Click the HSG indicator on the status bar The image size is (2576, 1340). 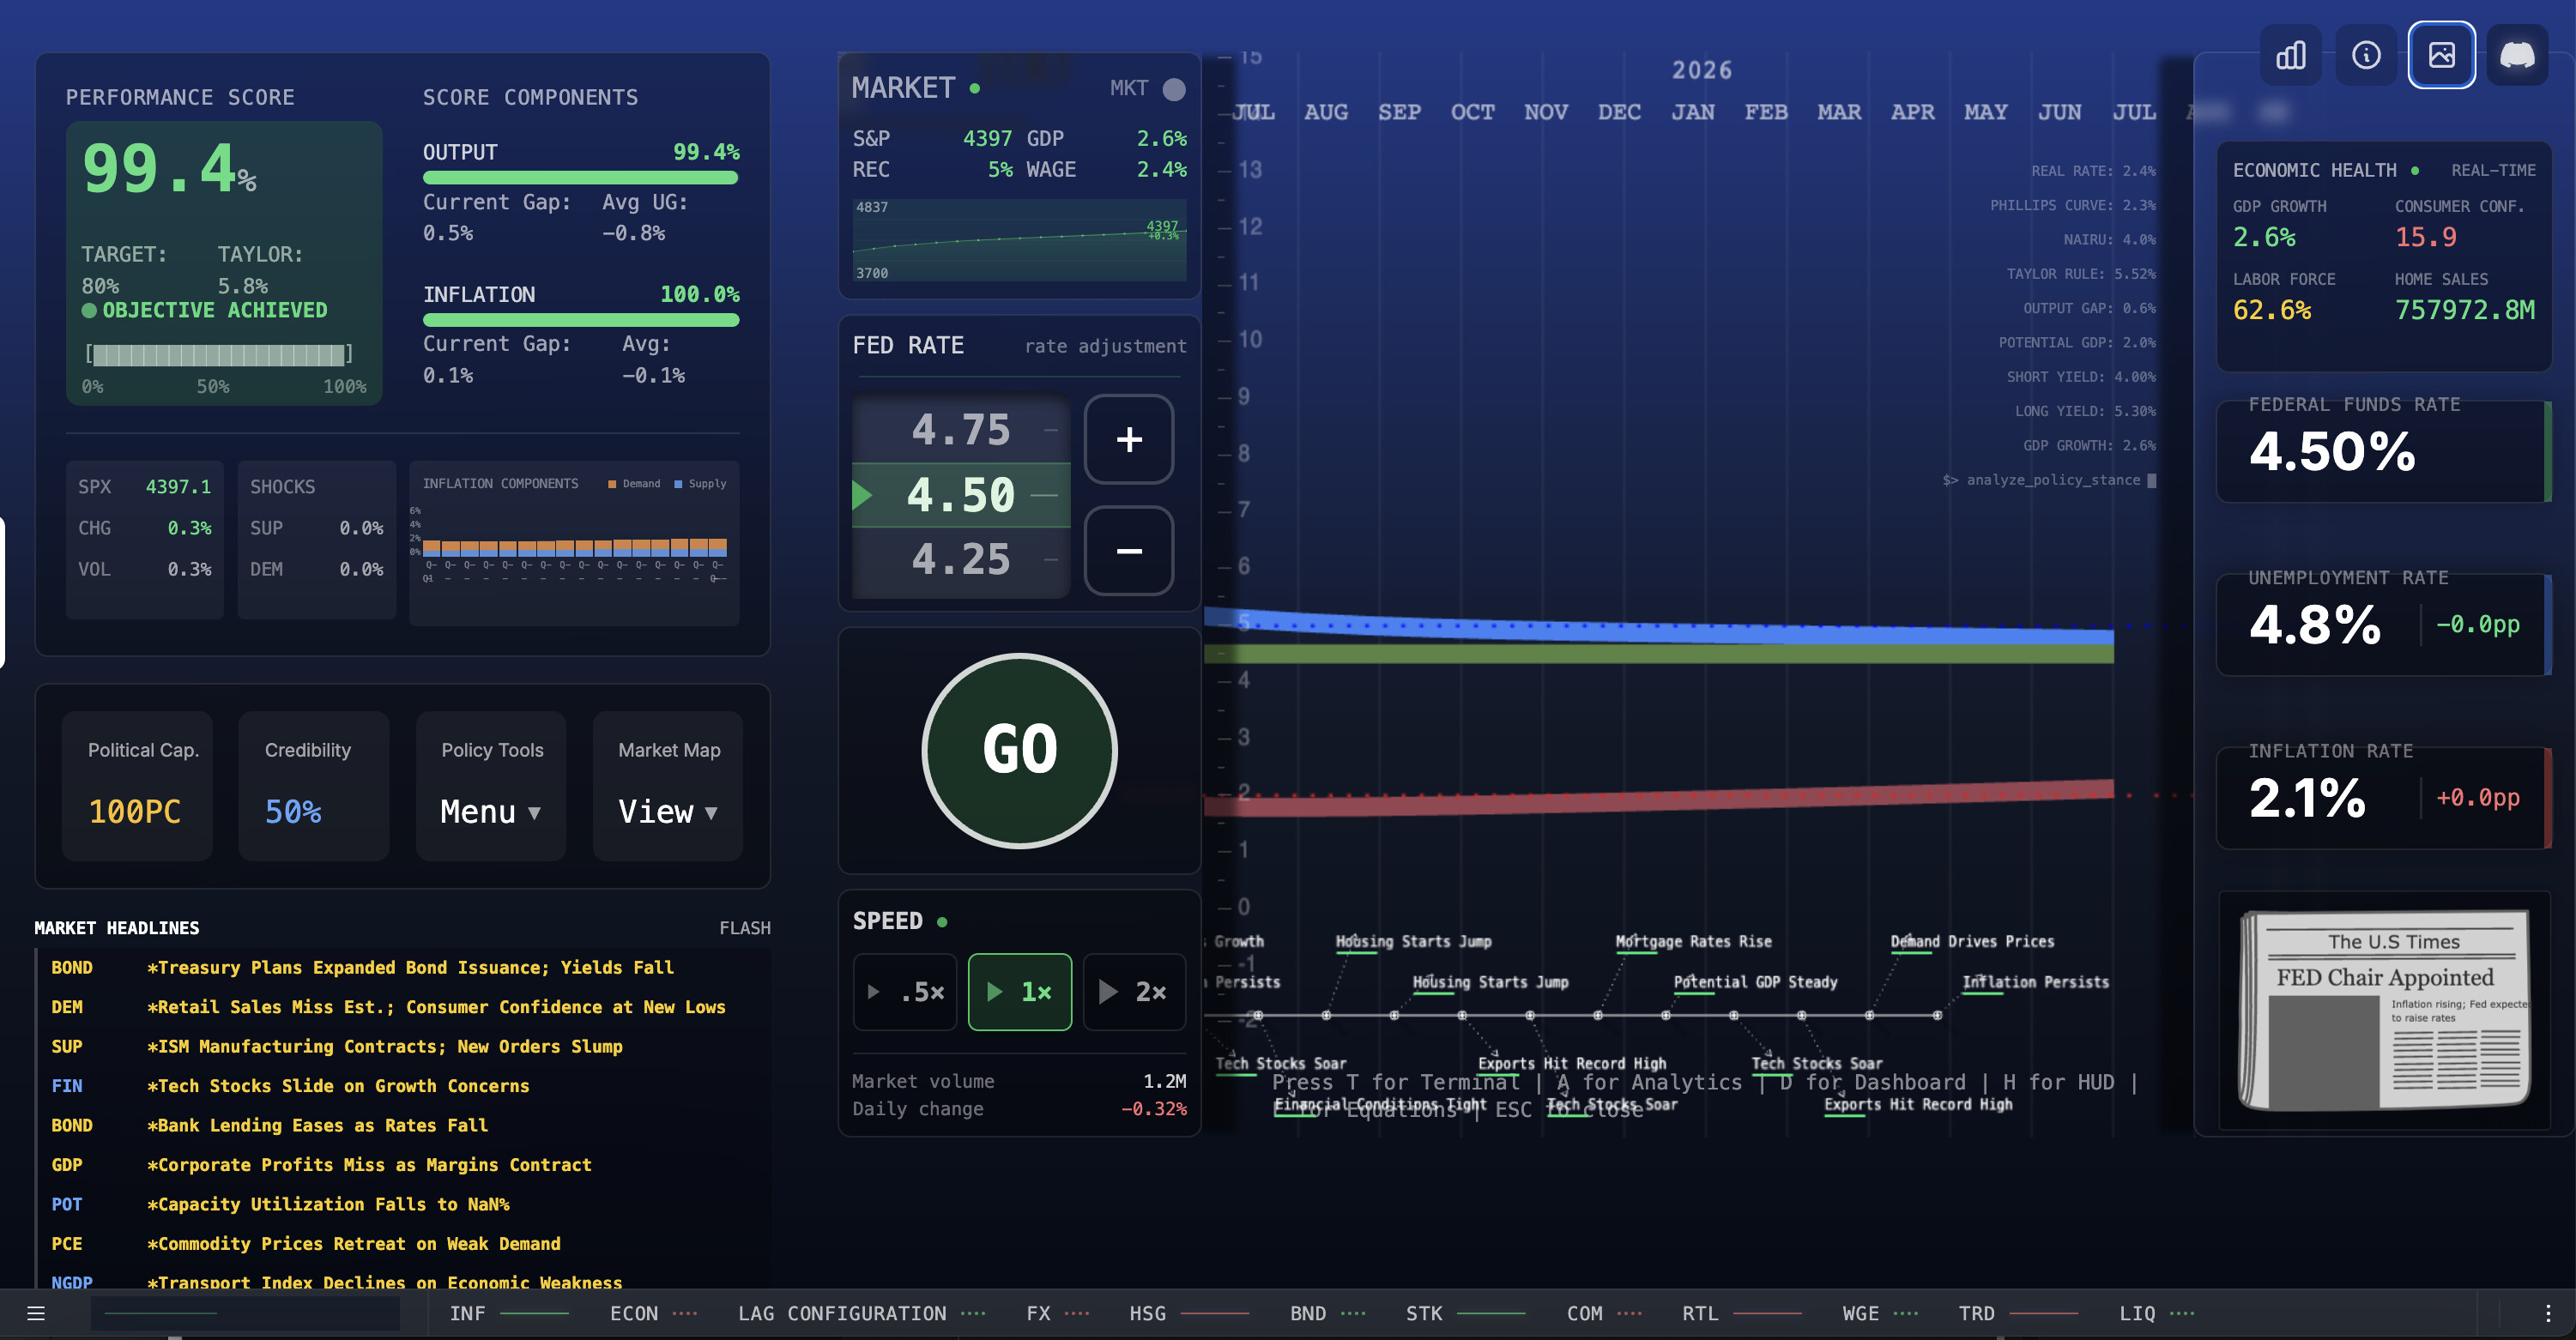point(1148,1313)
